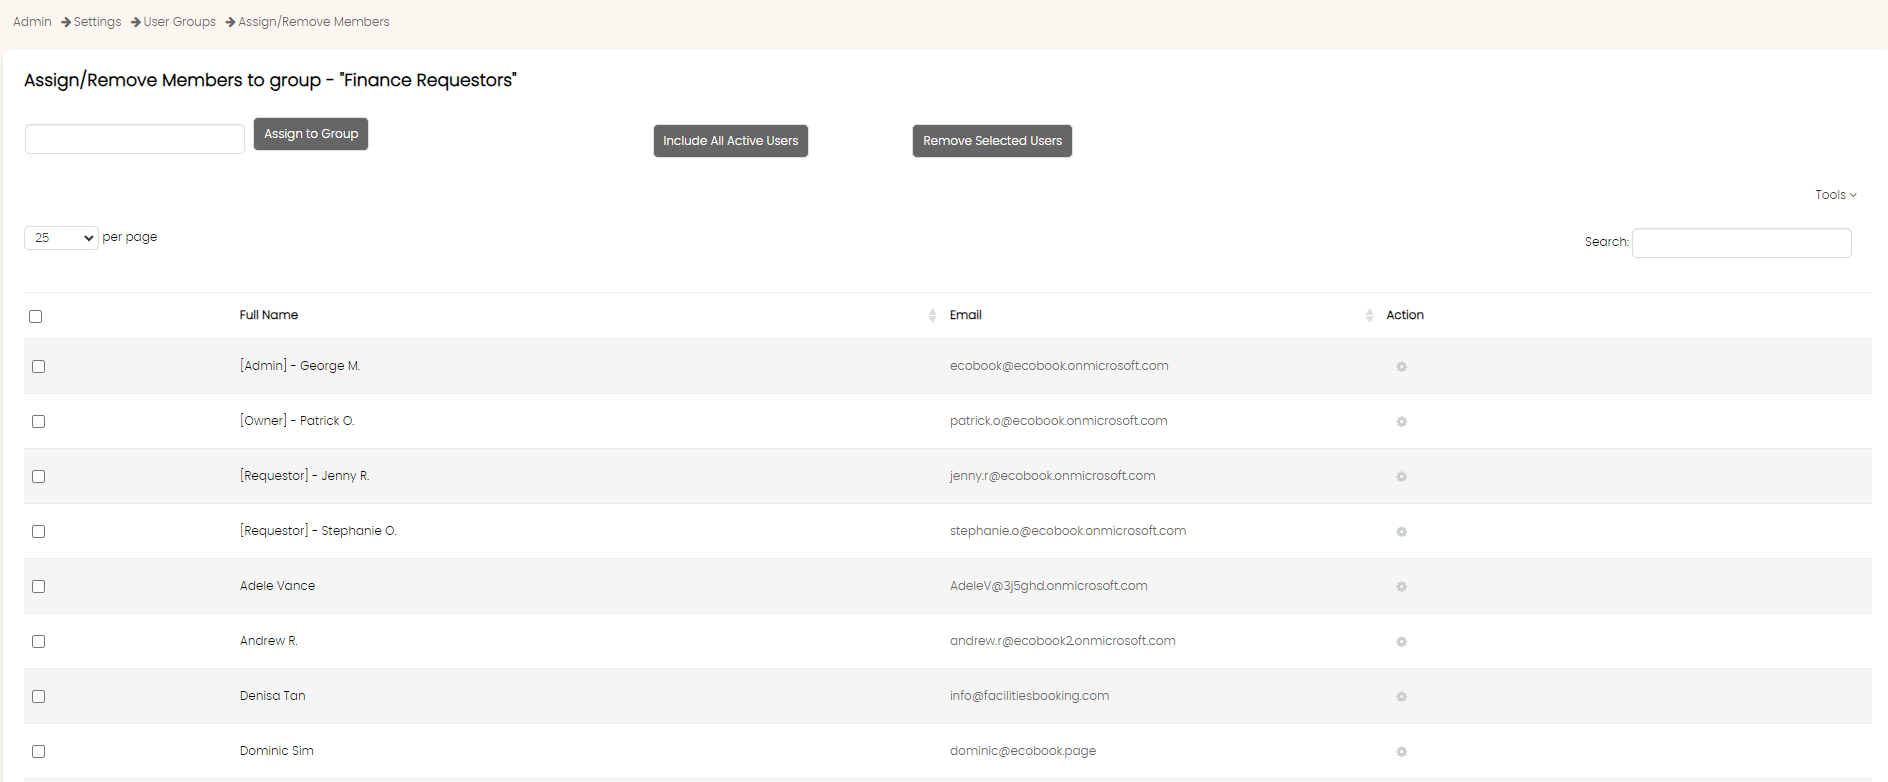The image size is (1888, 782).
Task: Open action gear for Dominic Sim row
Action: click(1401, 752)
